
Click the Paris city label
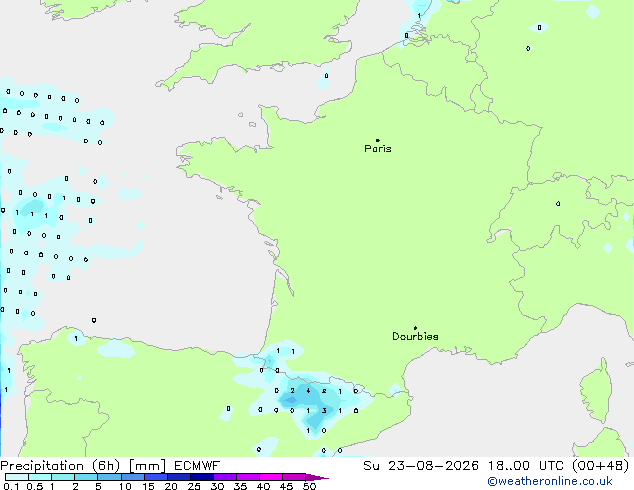(x=378, y=148)
